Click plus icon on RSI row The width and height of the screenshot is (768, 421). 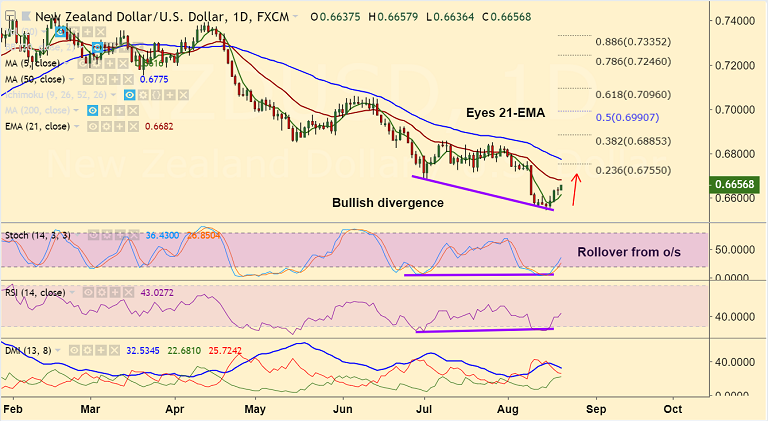(115, 293)
